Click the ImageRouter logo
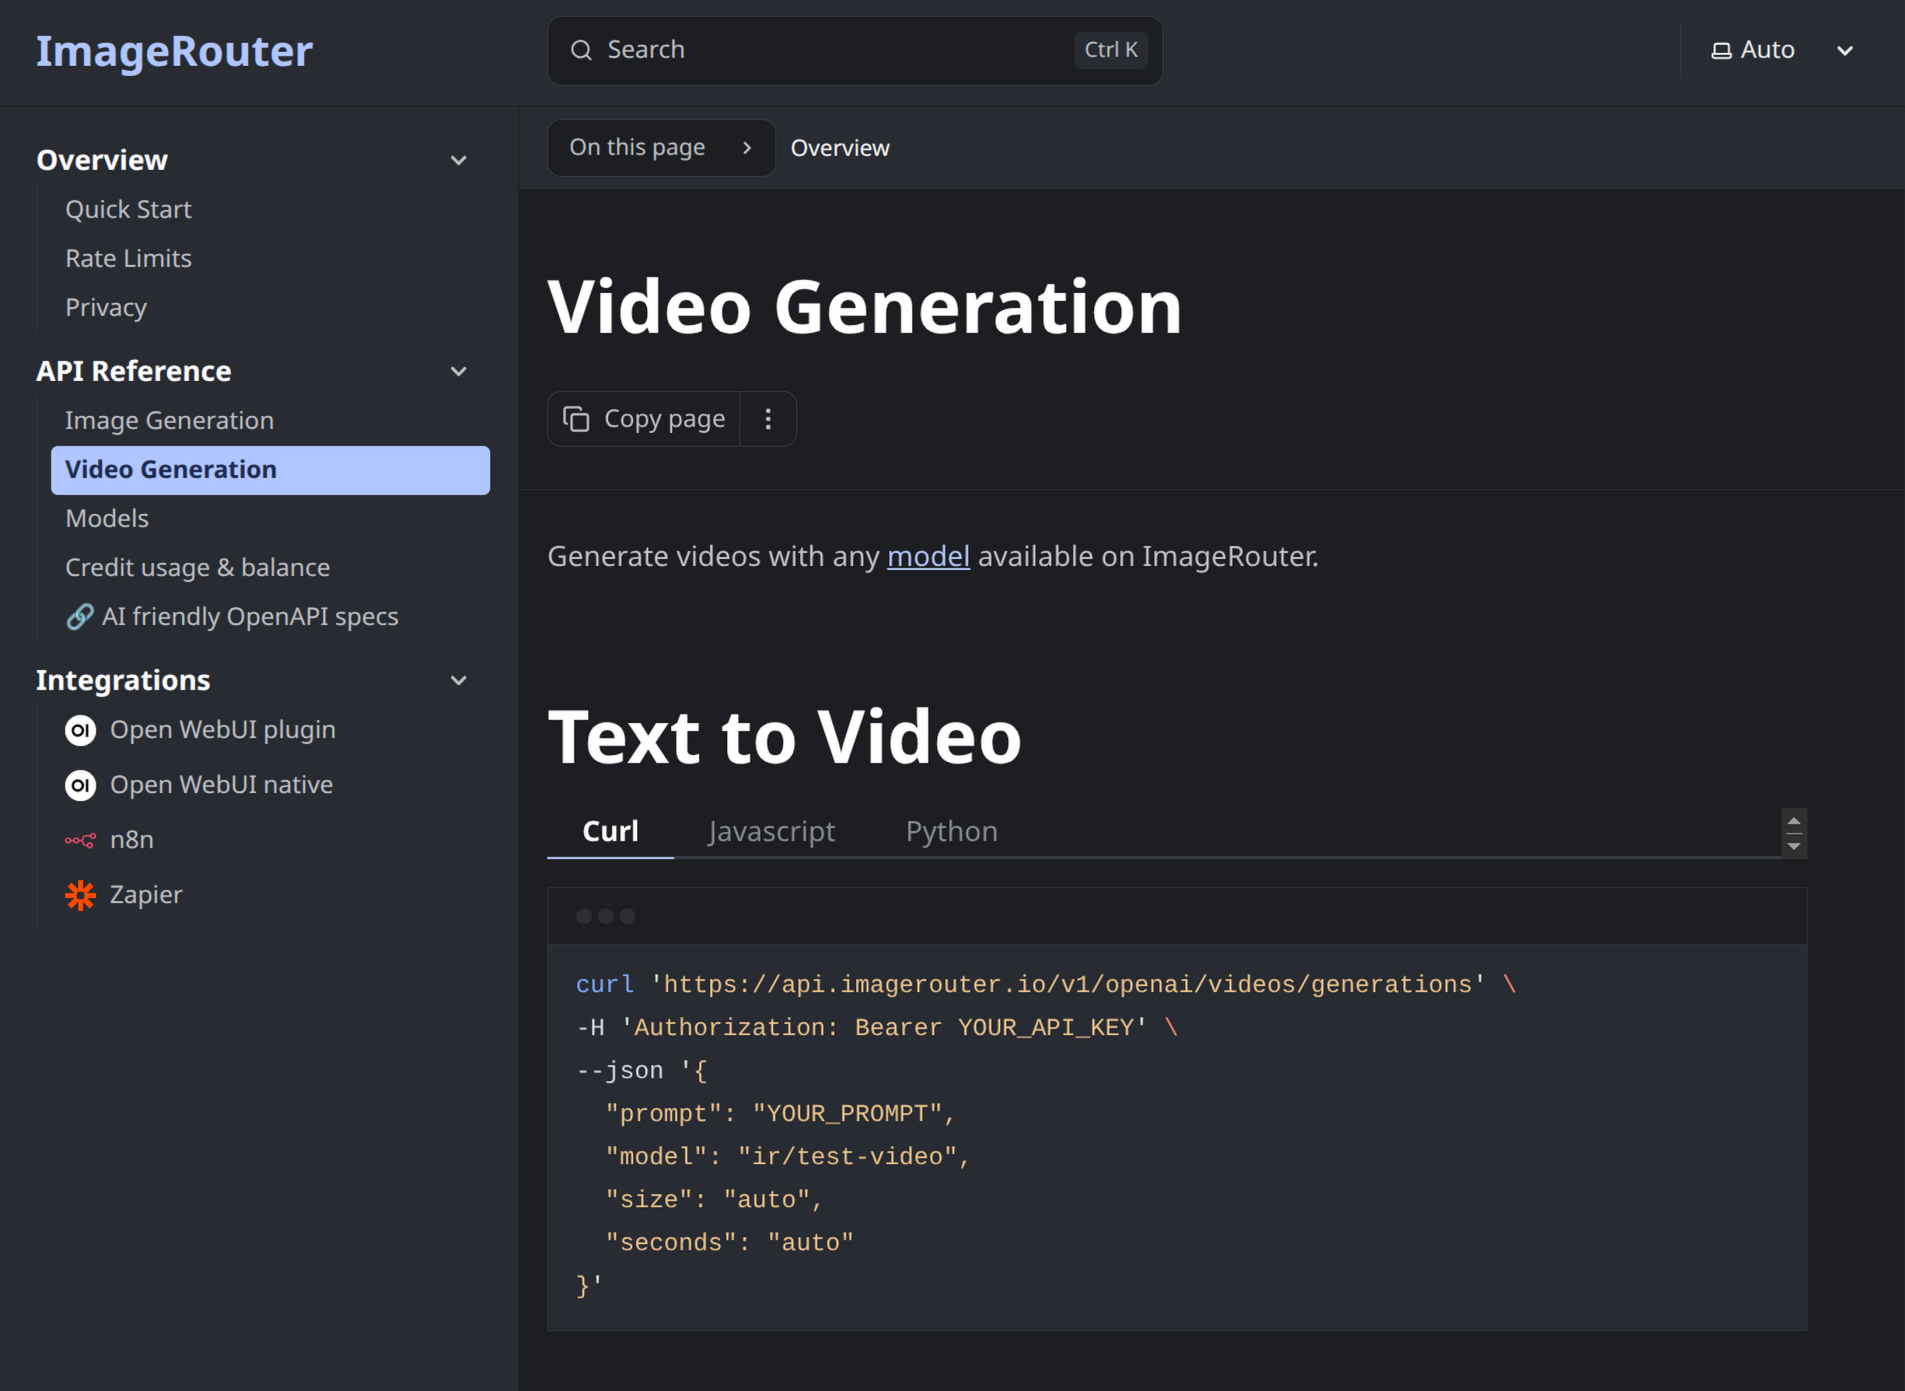 pos(174,51)
